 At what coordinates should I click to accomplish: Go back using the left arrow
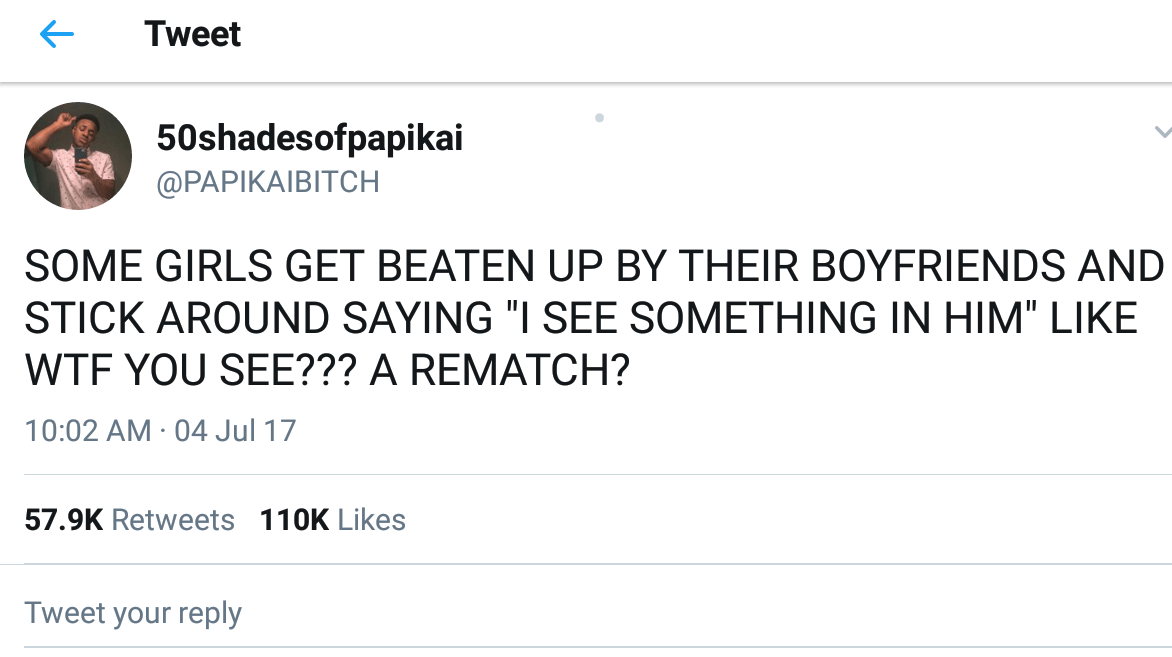coord(57,35)
